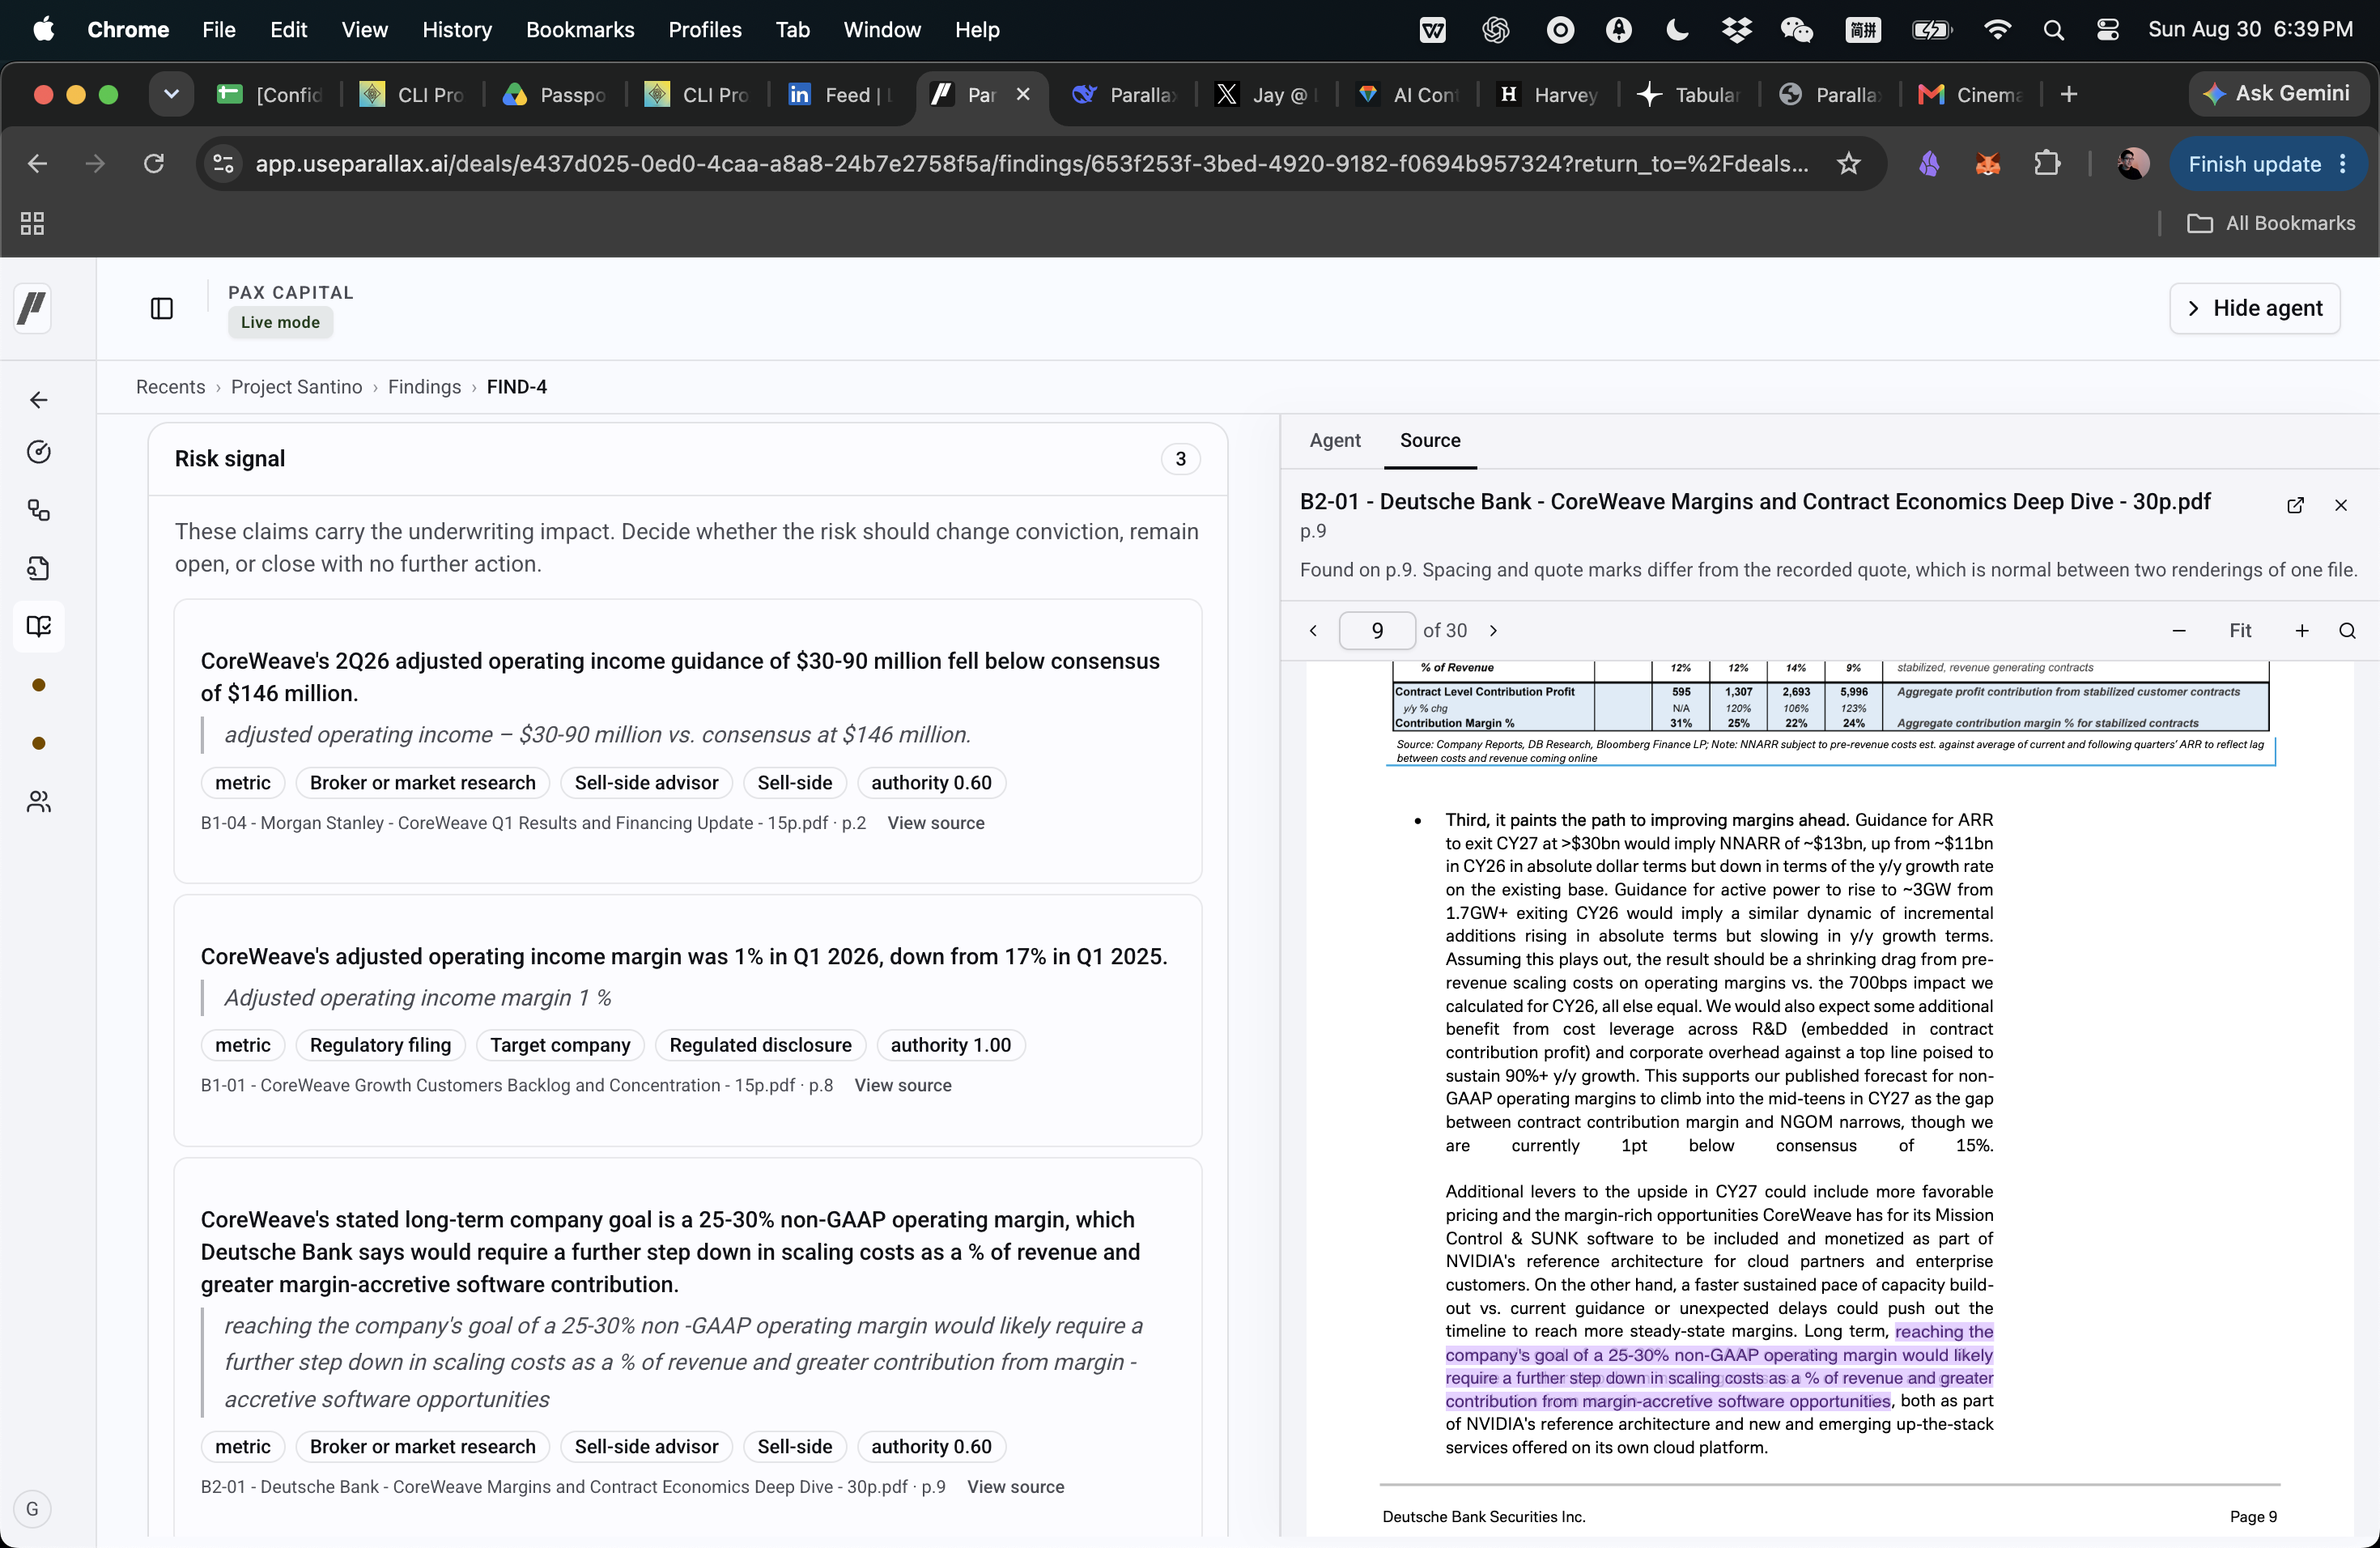
Task: Open the documents icon in sidebar
Action: (38, 568)
